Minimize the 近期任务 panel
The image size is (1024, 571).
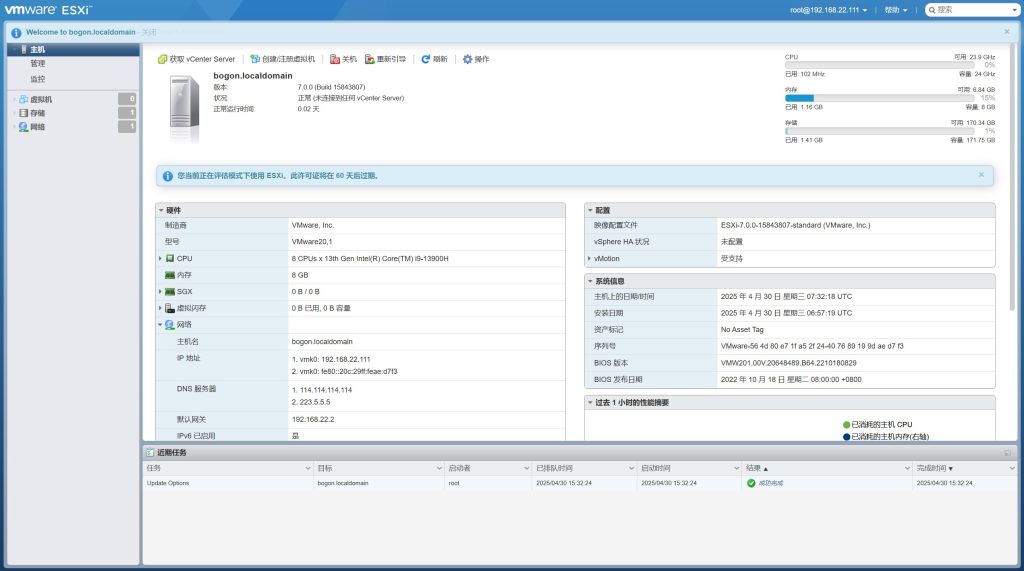tap(1007, 453)
